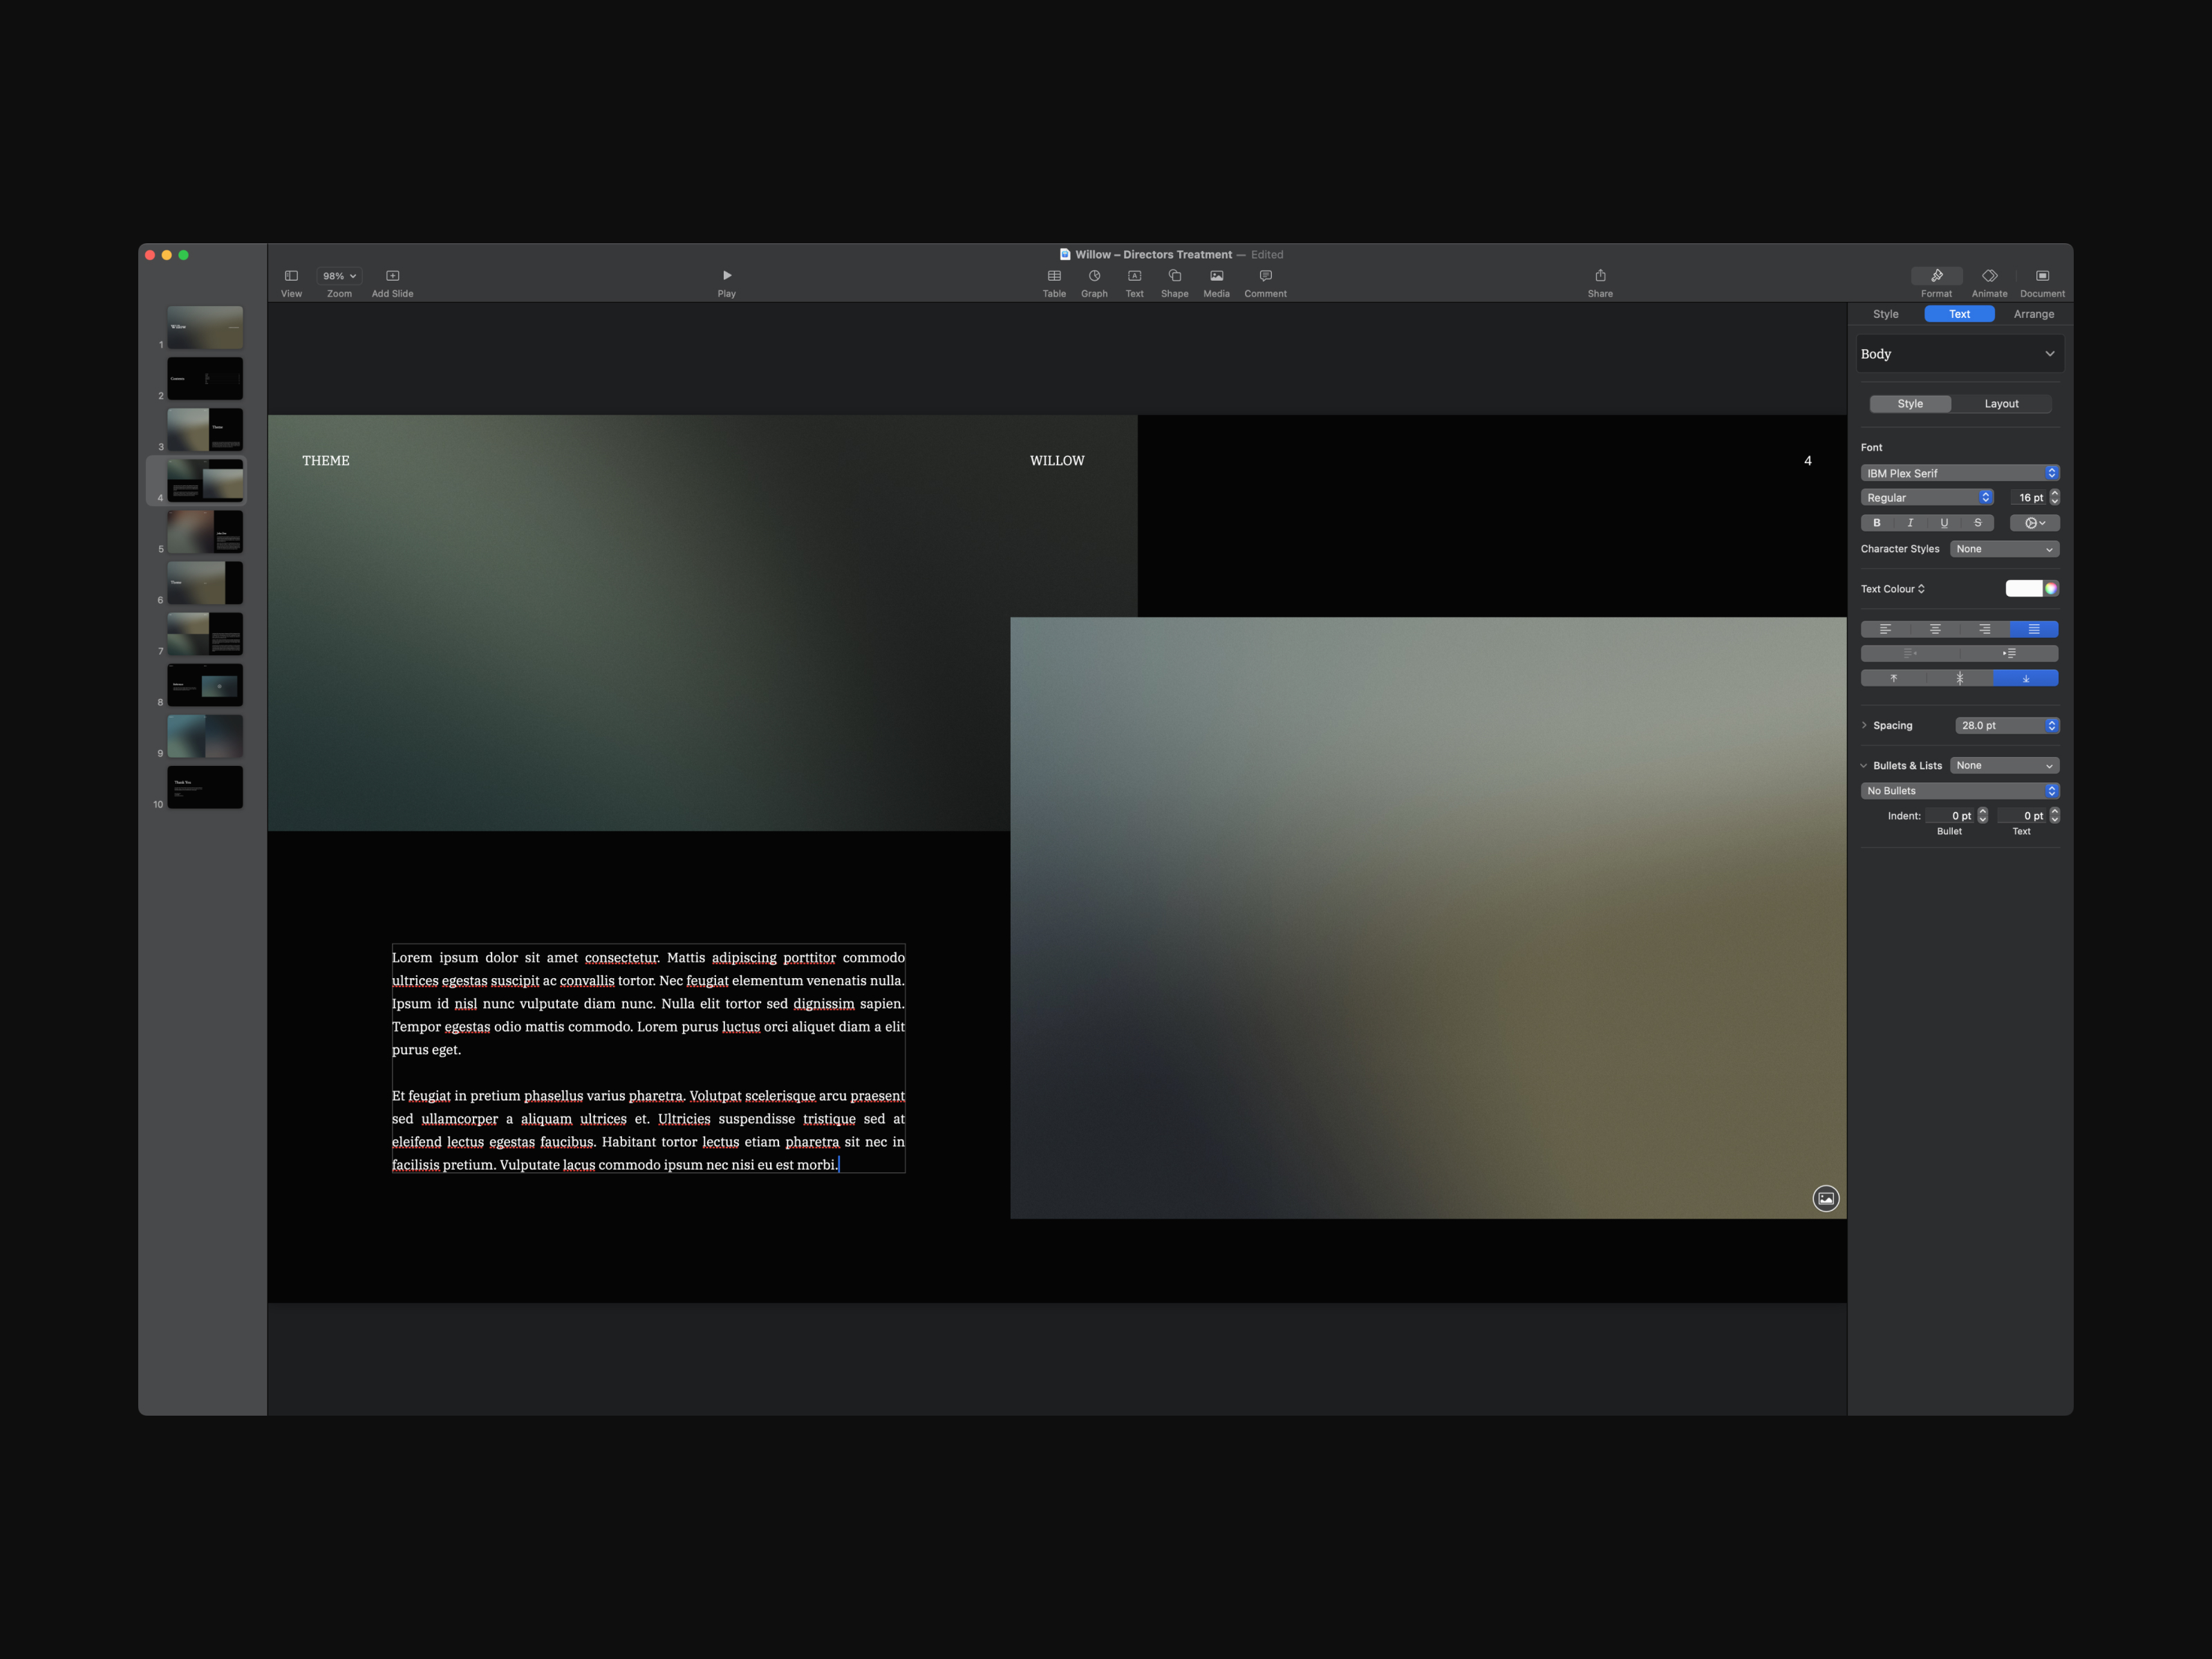
Task: Open the Regular typeface dropdown
Action: point(1927,497)
